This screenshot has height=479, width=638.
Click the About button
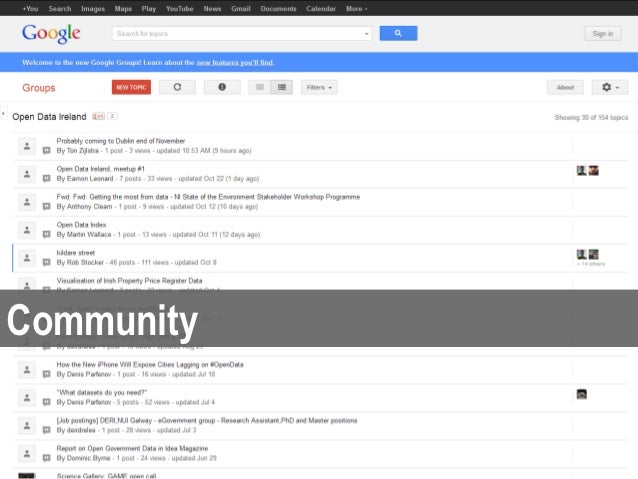point(565,87)
